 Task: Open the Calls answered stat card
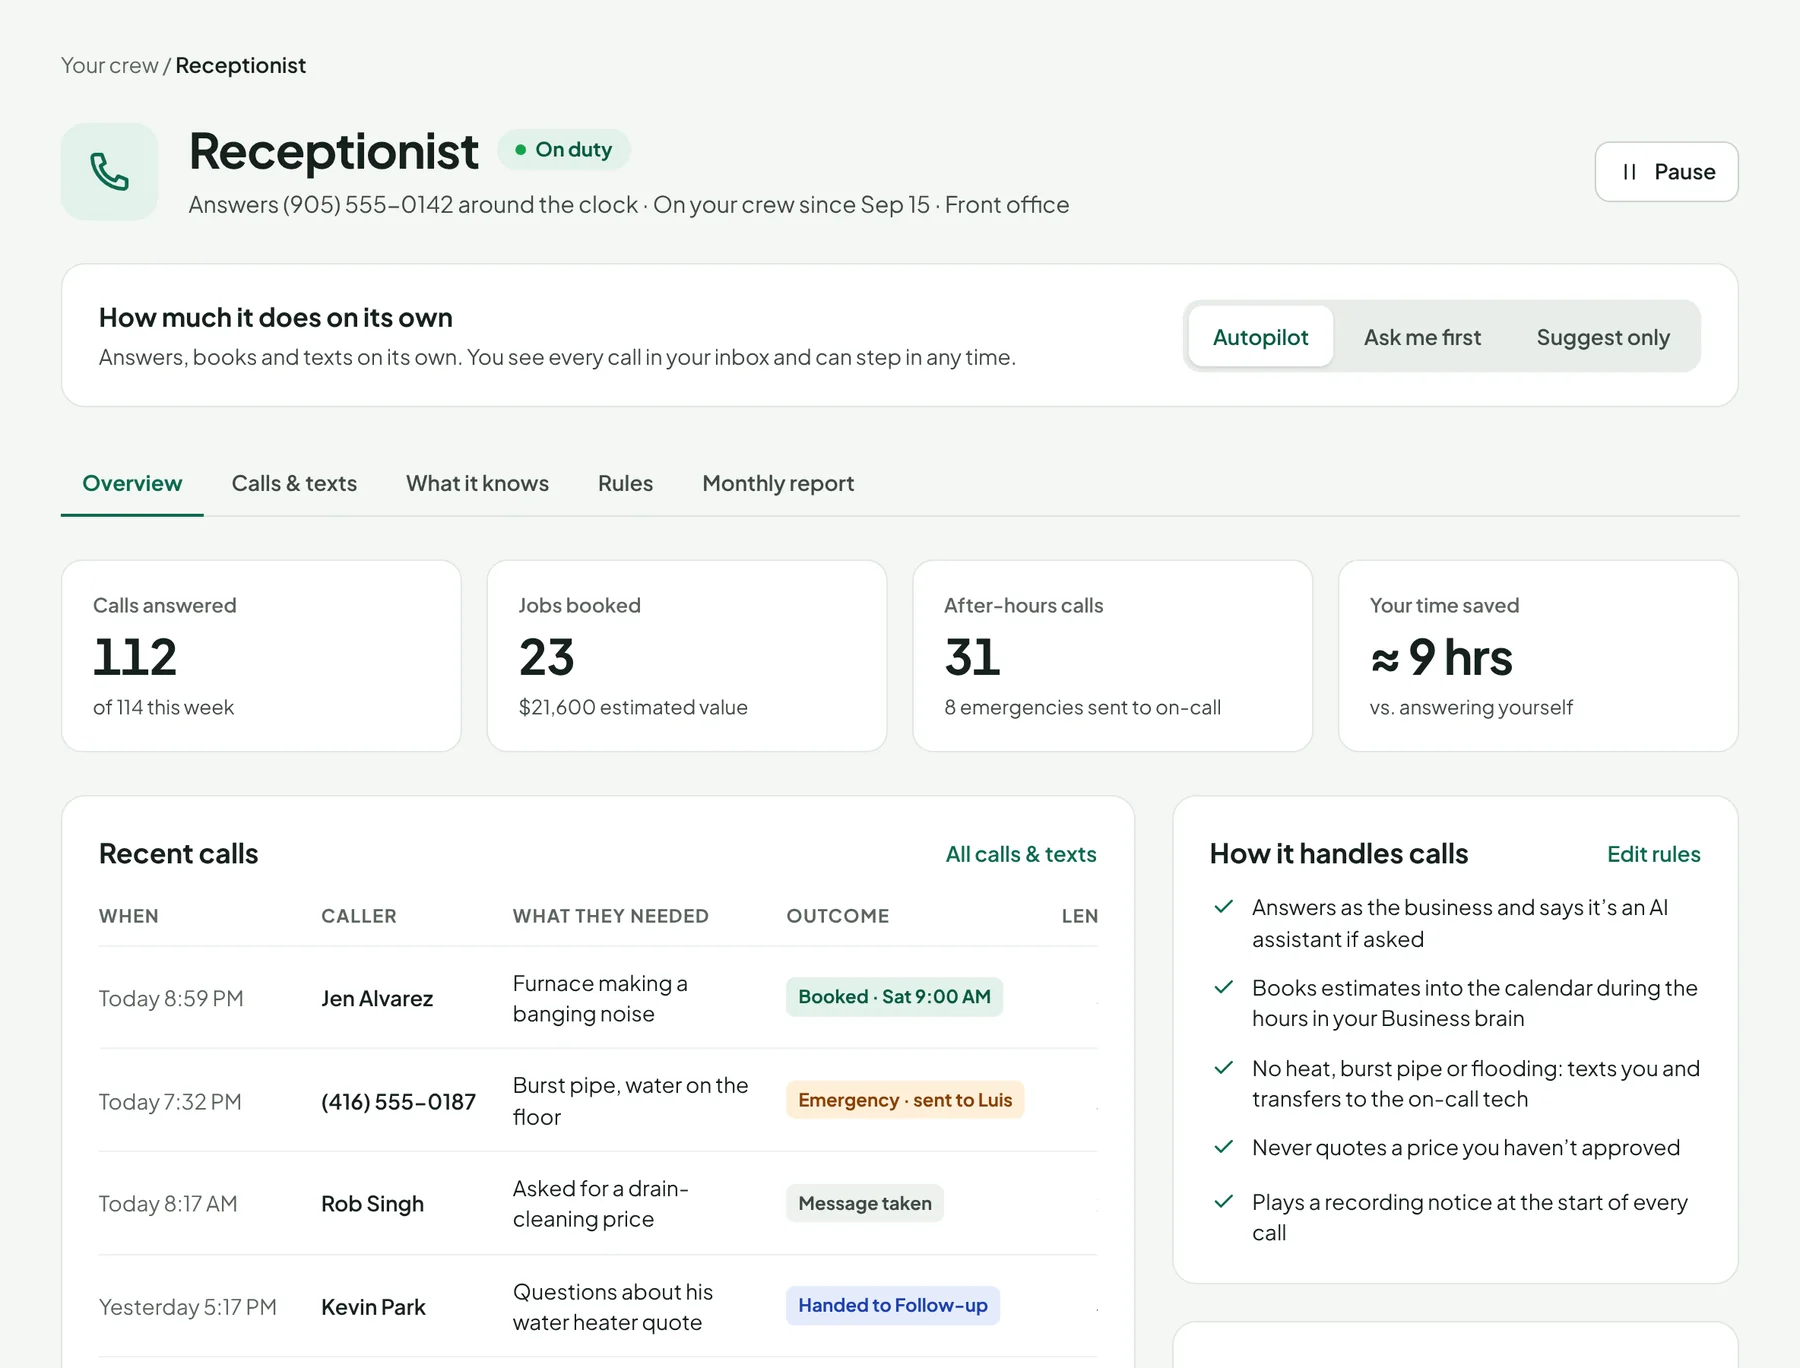261,656
